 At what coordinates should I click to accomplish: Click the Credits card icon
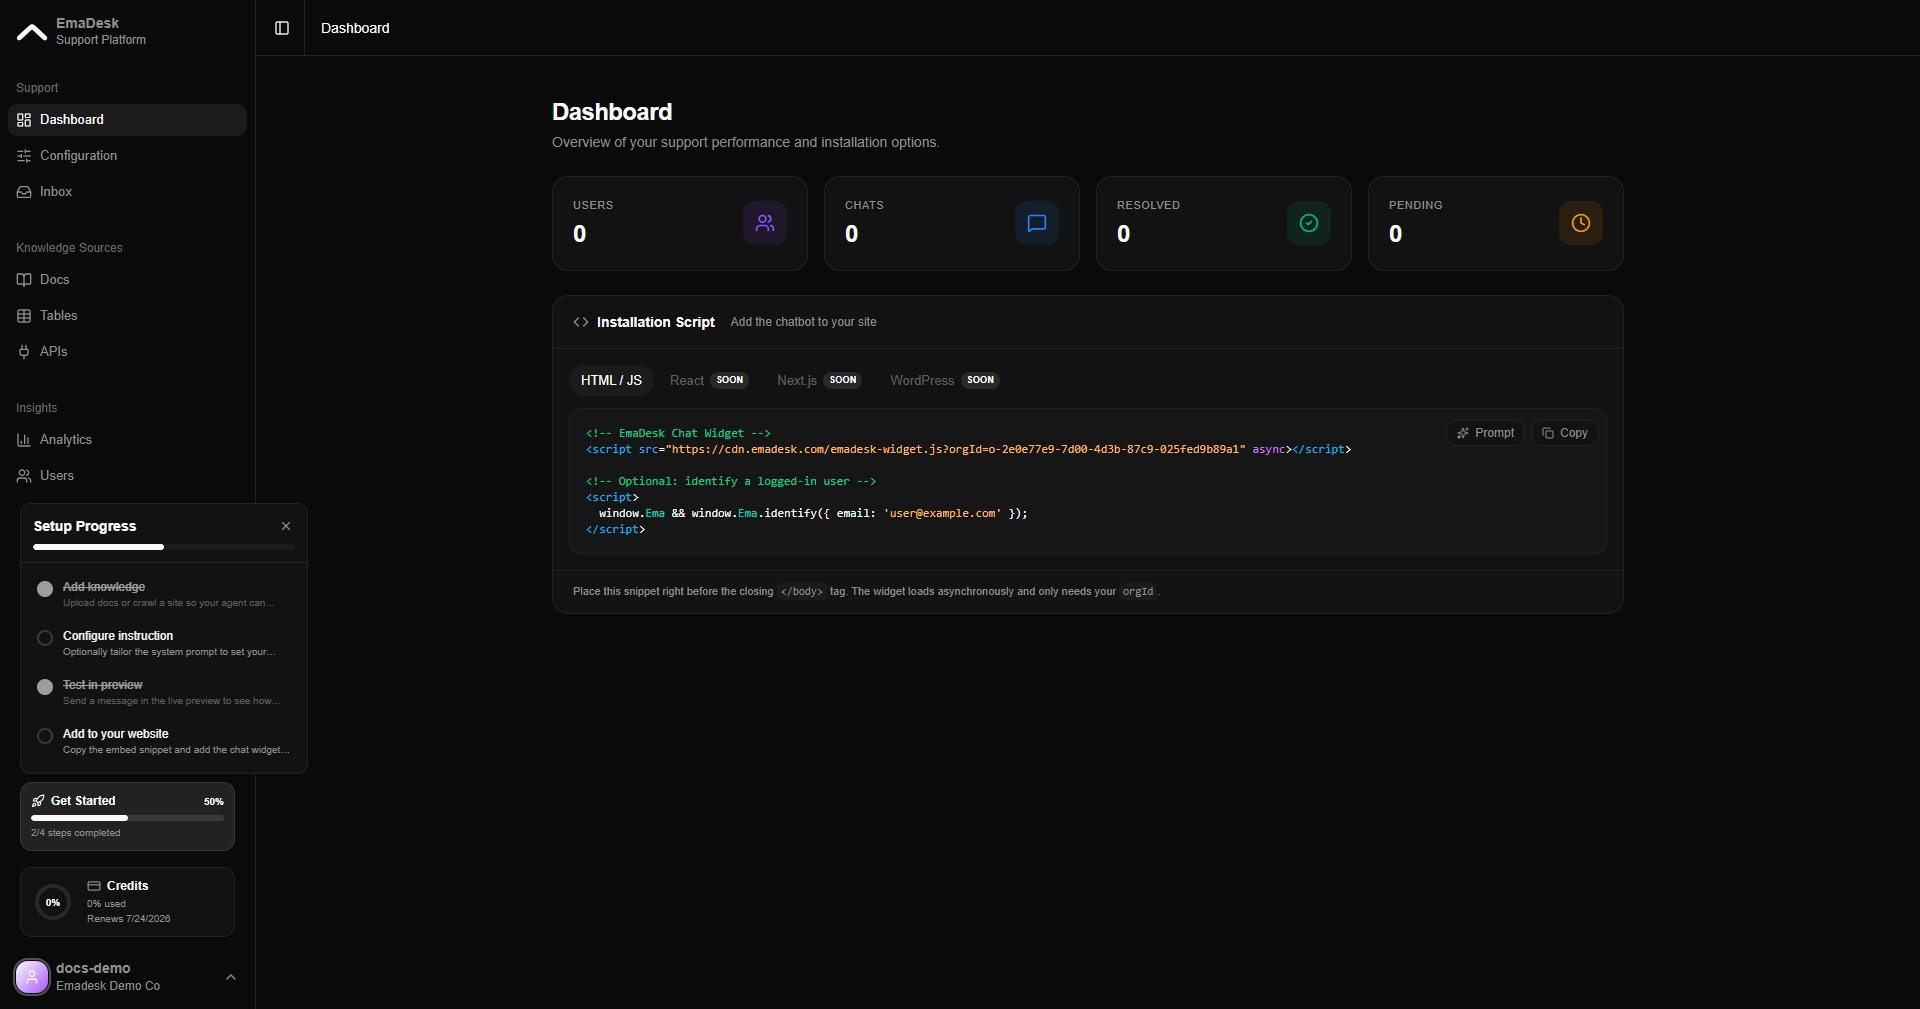(94, 886)
